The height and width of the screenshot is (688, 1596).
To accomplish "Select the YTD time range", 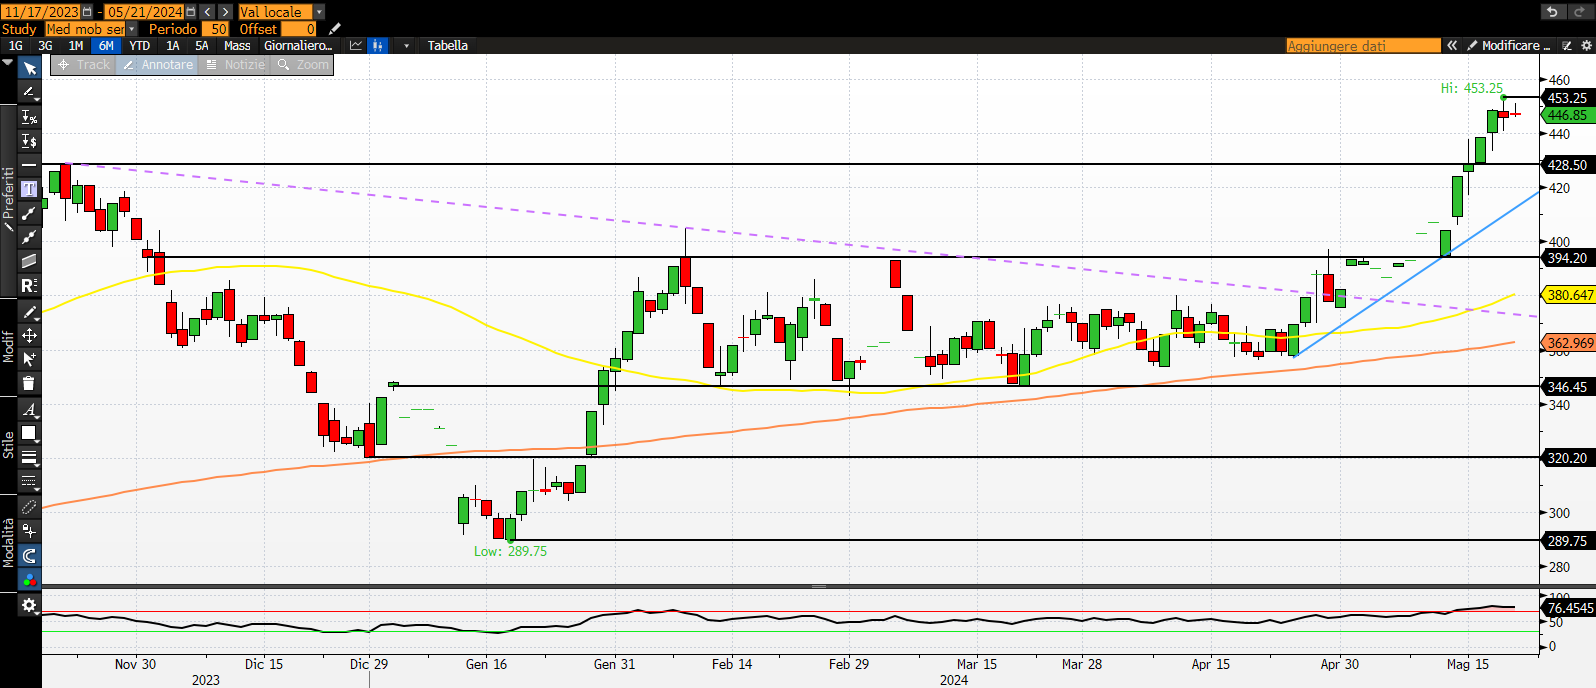I will pos(140,45).
